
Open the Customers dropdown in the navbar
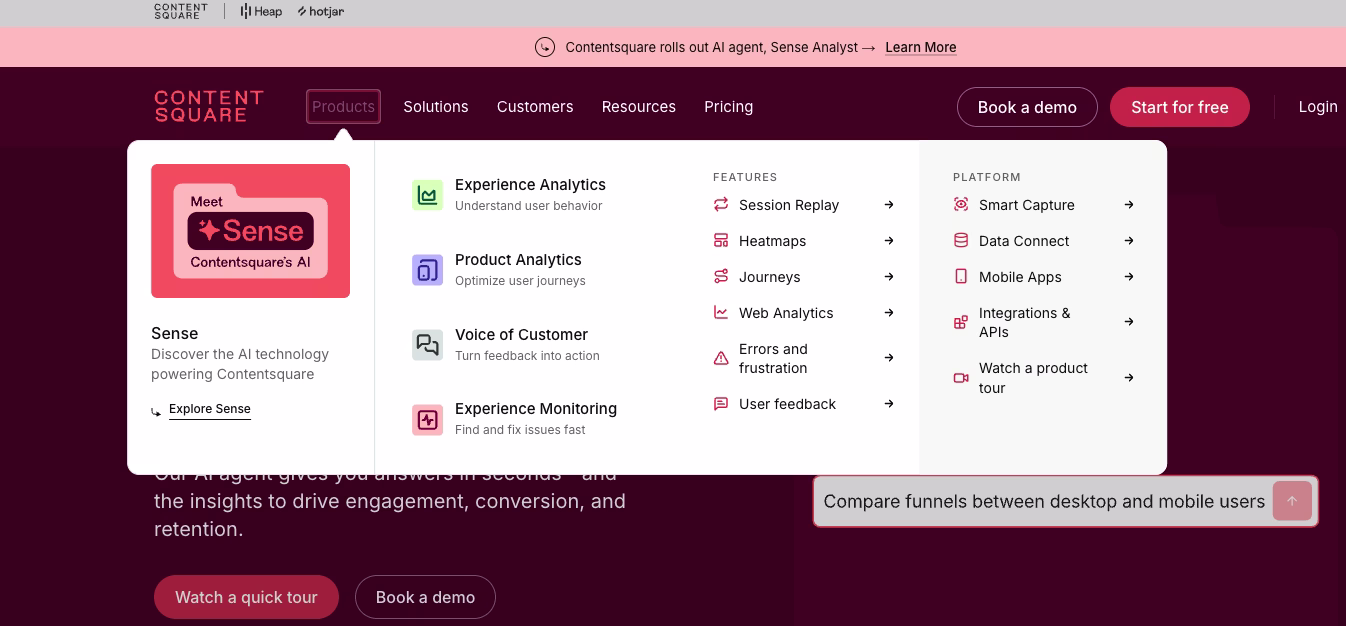point(535,107)
